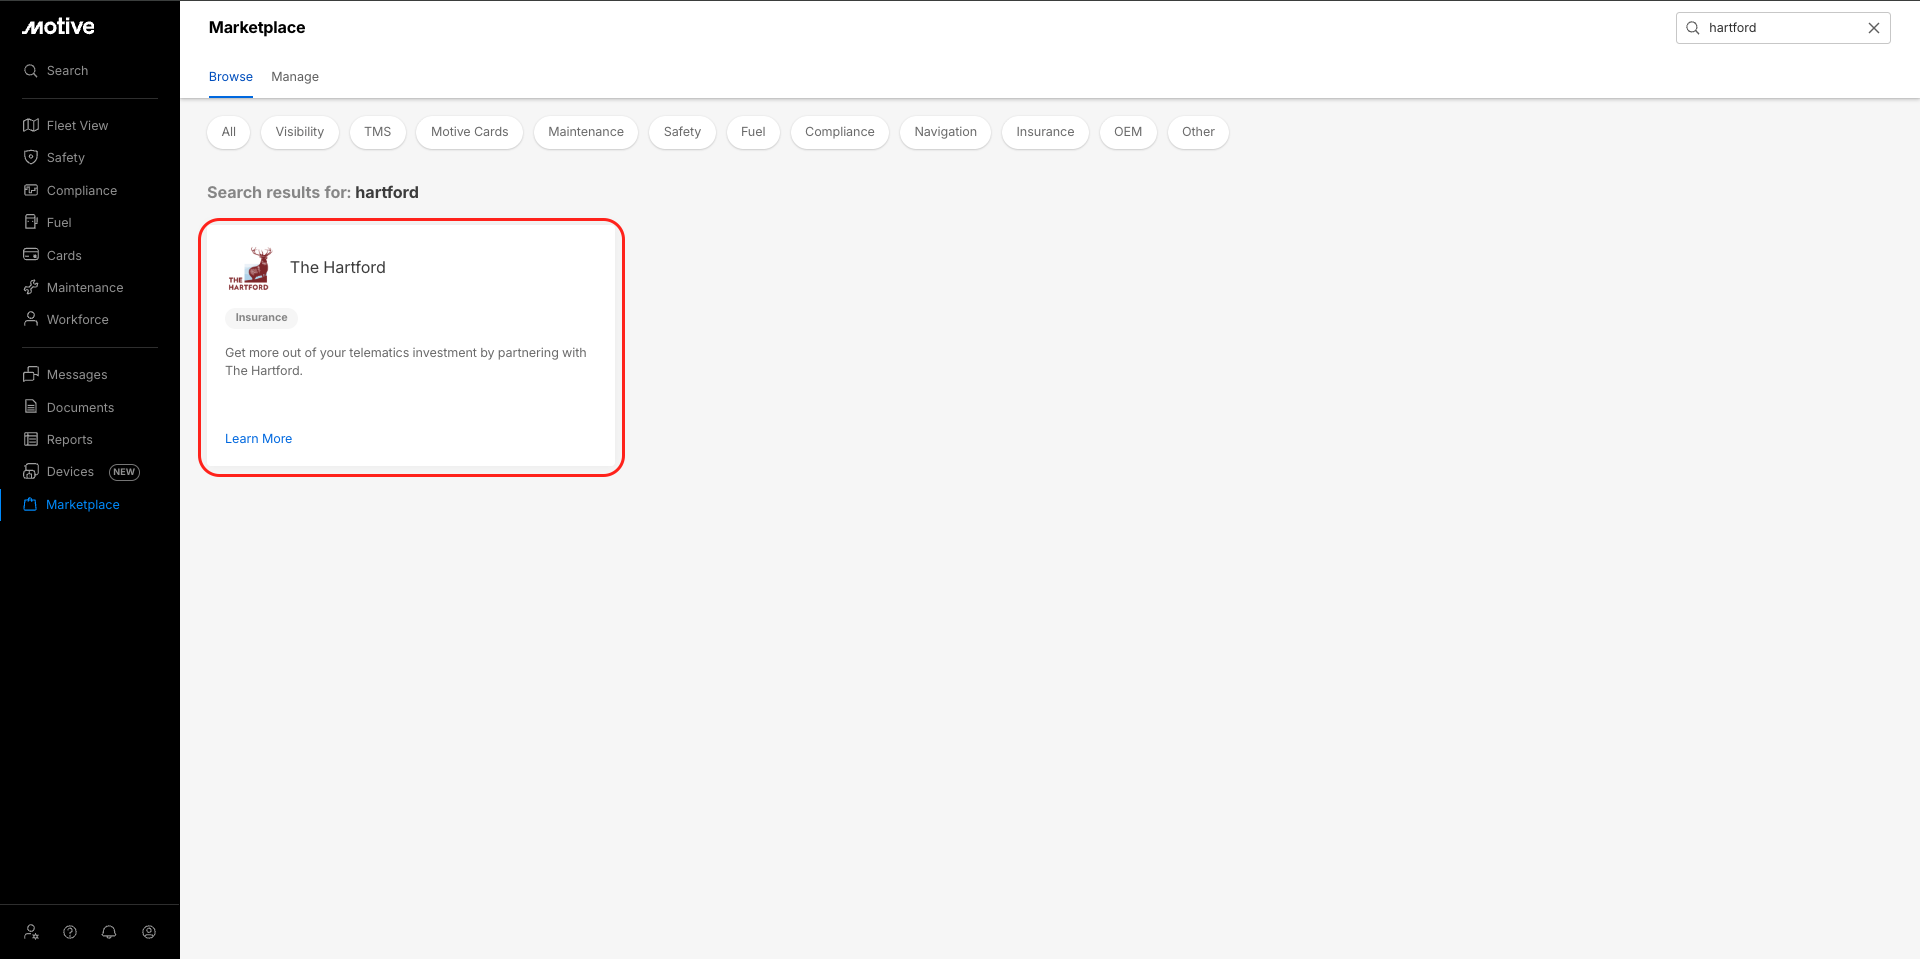
Task: Click the Fleet View map icon
Action: pos(31,125)
